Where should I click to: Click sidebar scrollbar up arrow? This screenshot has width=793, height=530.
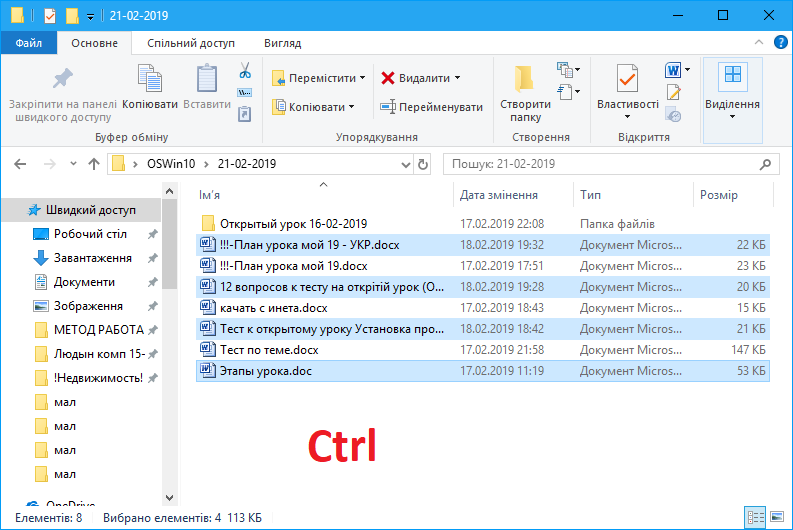169,191
